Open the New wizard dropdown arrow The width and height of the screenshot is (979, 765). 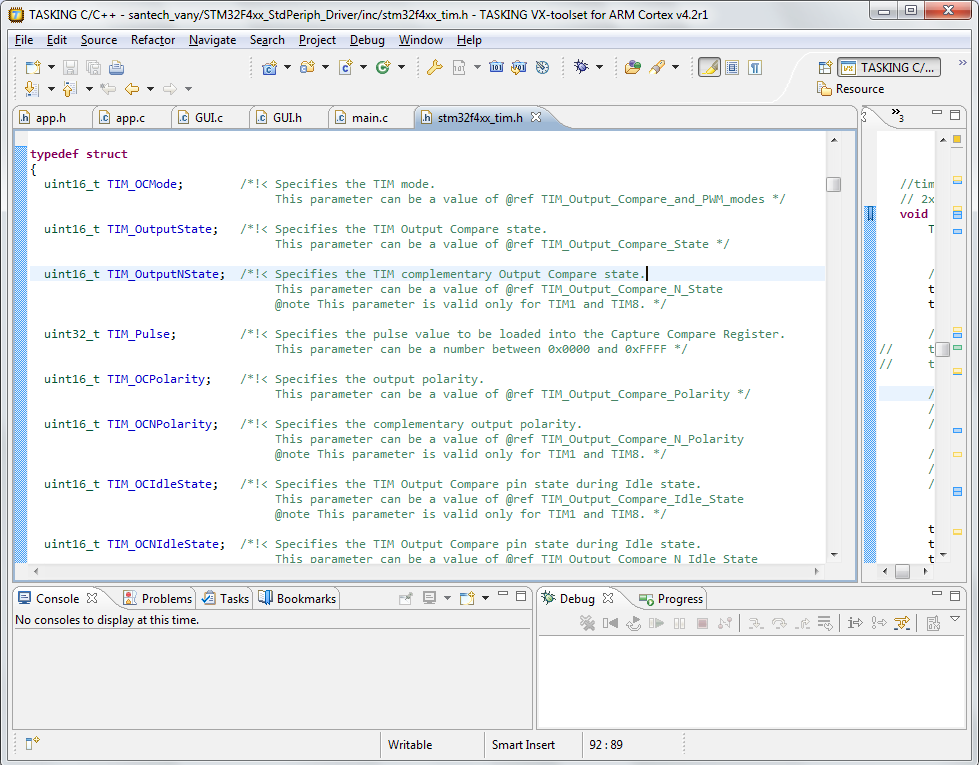(51, 67)
